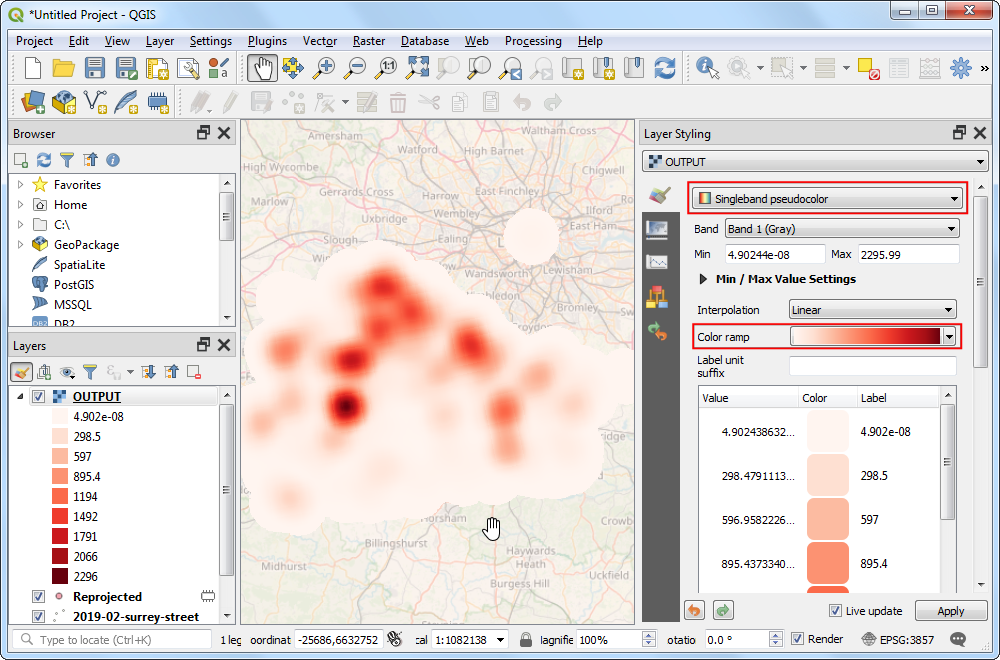
Task: Uncheck the Render checkbox in status bar
Action: coord(797,639)
